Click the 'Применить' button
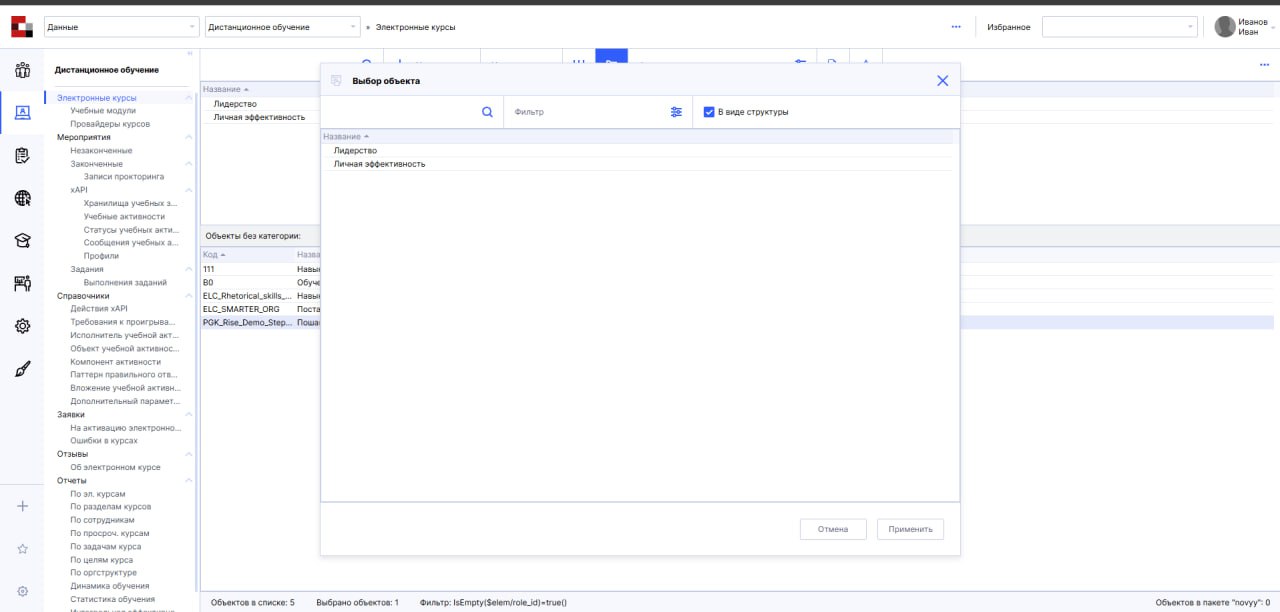 (x=910, y=529)
